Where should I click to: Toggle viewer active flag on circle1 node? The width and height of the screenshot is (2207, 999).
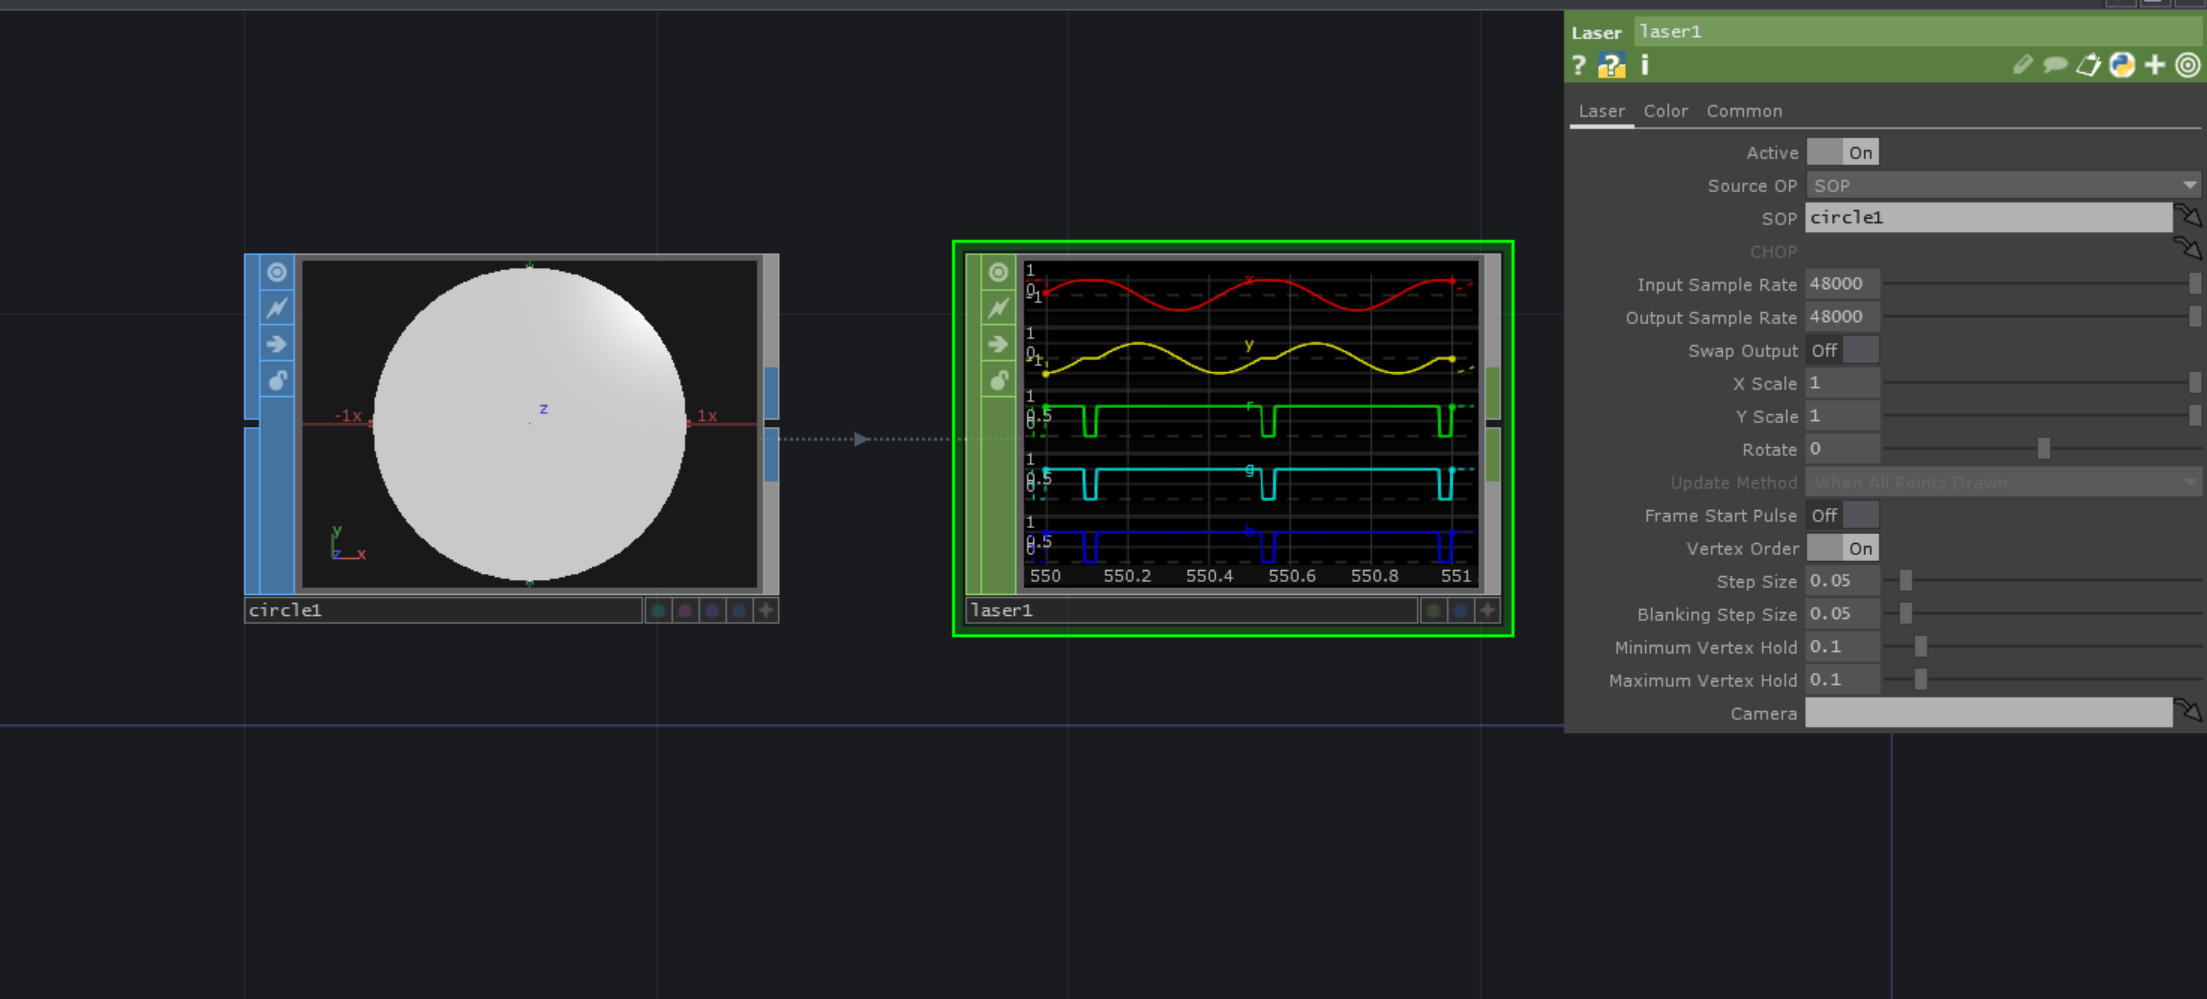pos(277,273)
